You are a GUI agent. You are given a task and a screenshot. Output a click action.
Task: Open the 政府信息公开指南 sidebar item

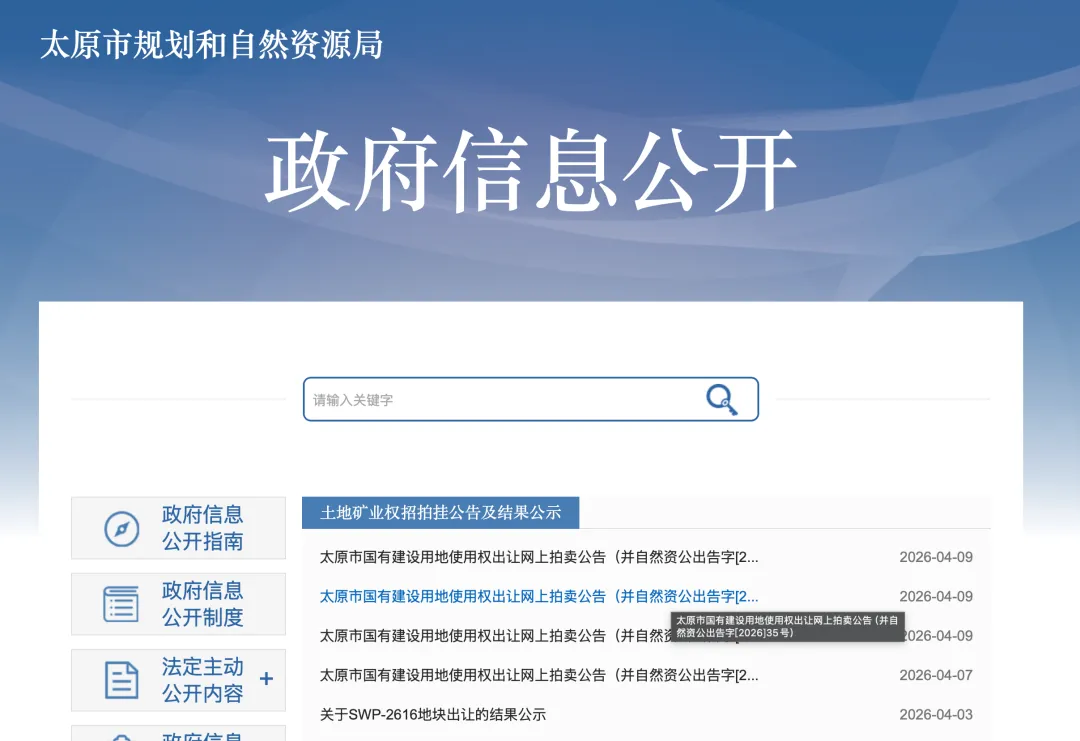(178, 528)
